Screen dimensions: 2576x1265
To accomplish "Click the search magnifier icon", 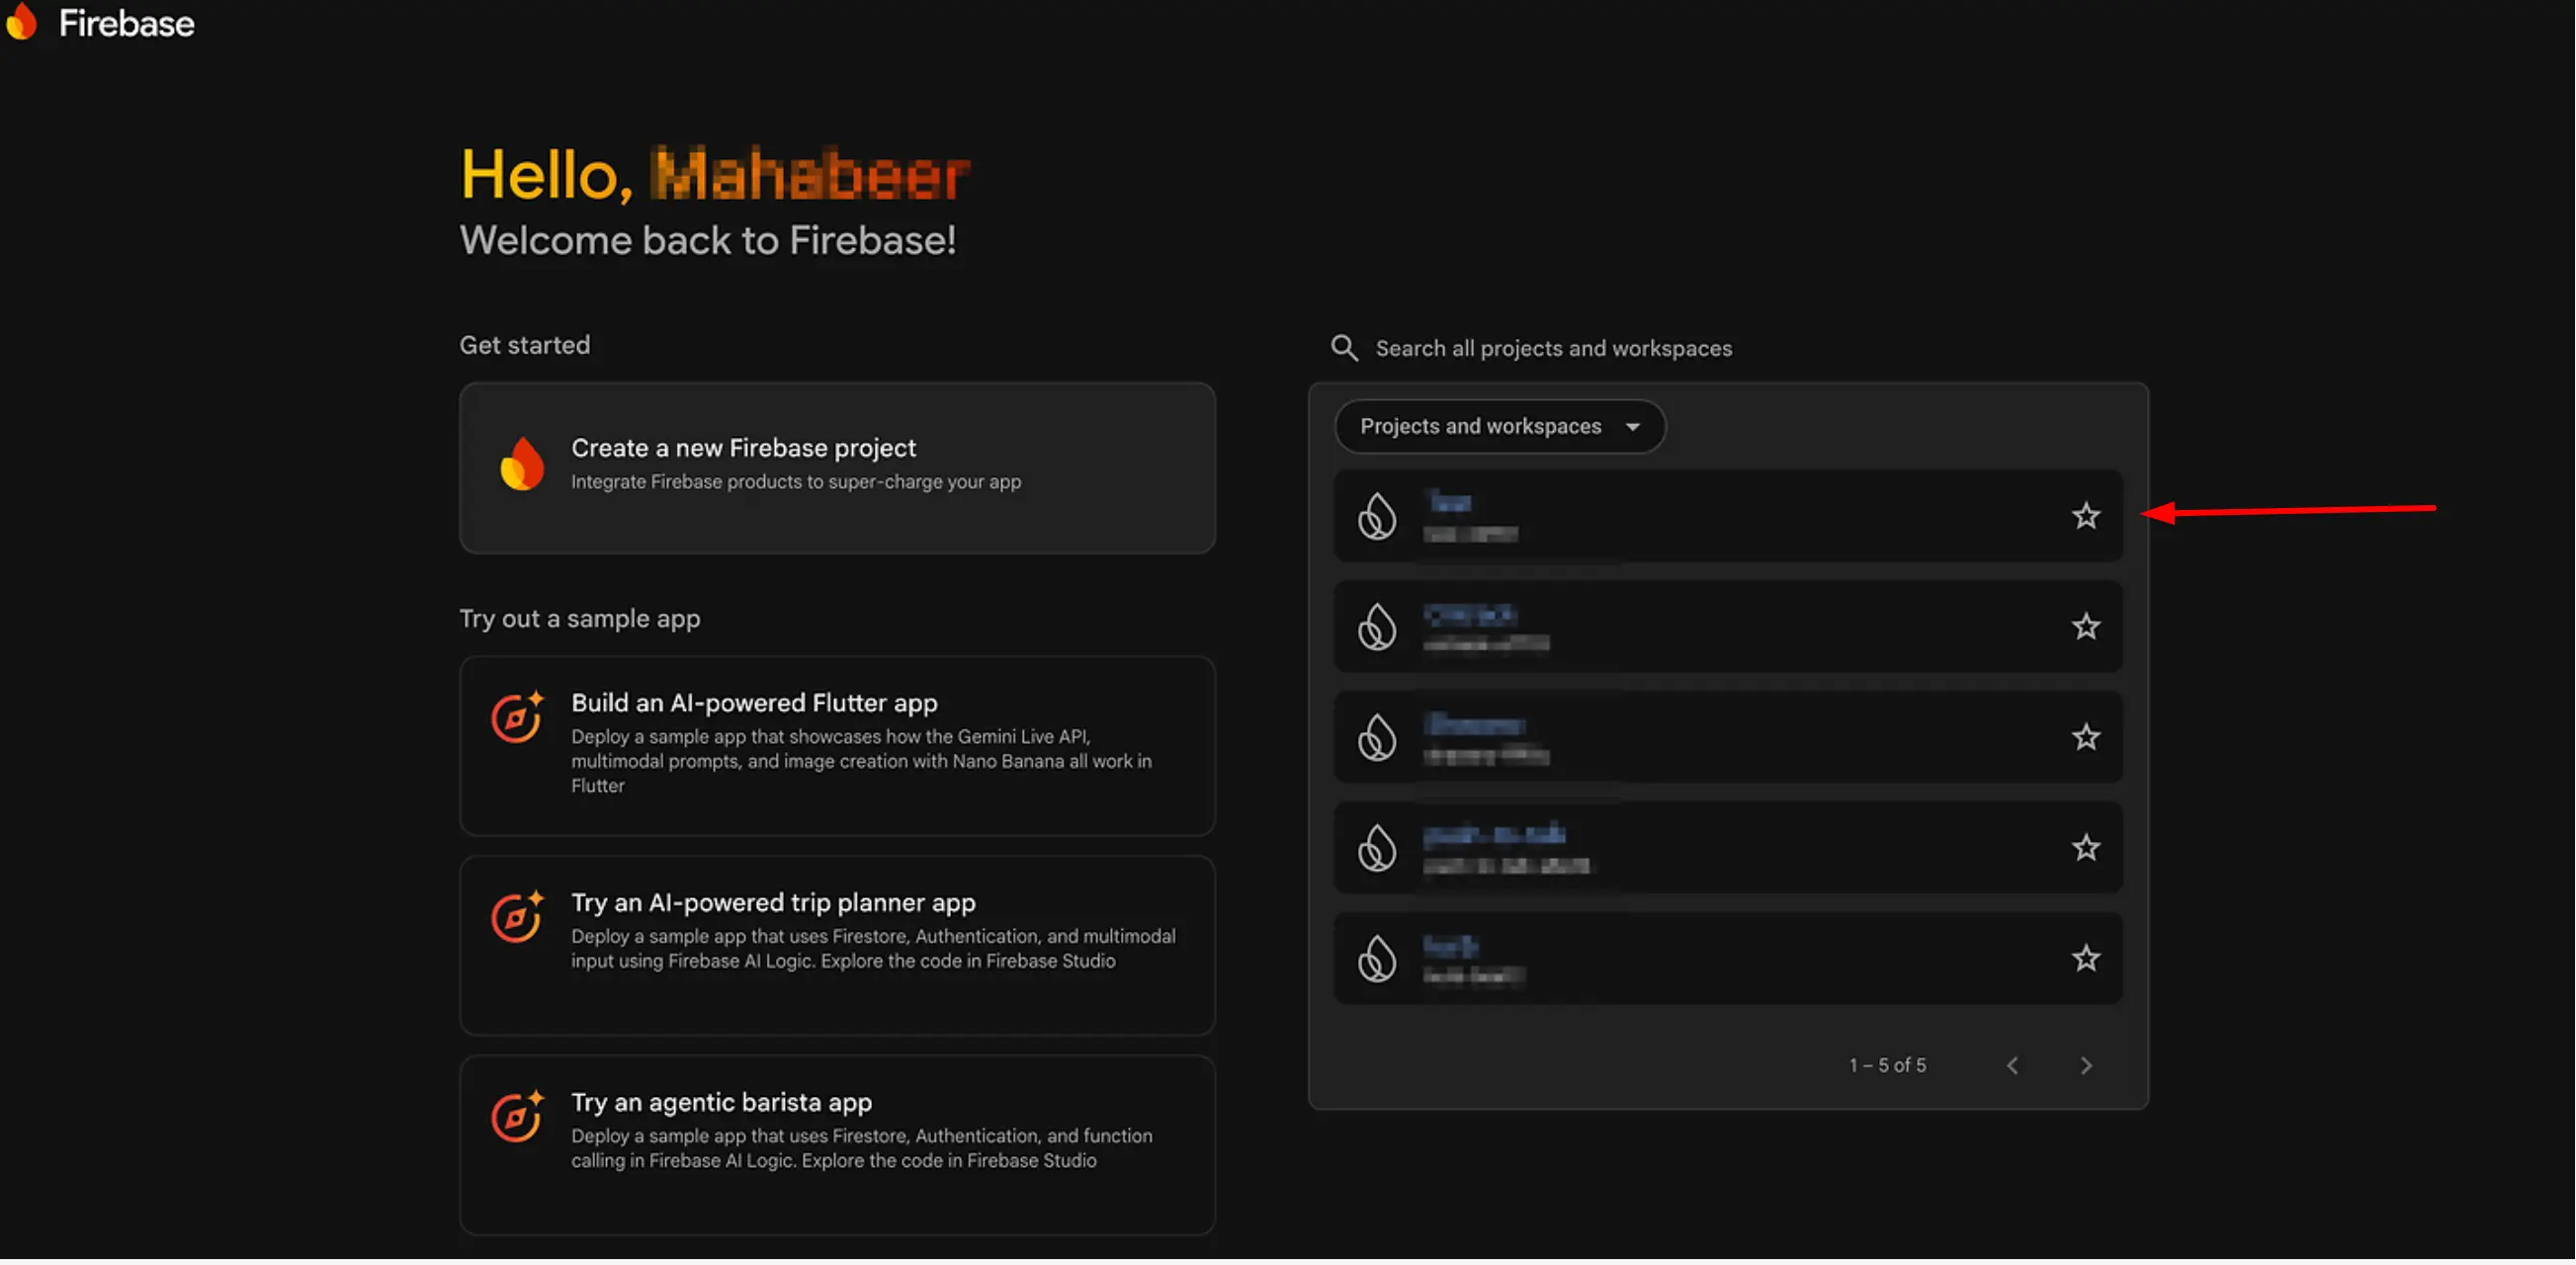I will pos(1344,347).
